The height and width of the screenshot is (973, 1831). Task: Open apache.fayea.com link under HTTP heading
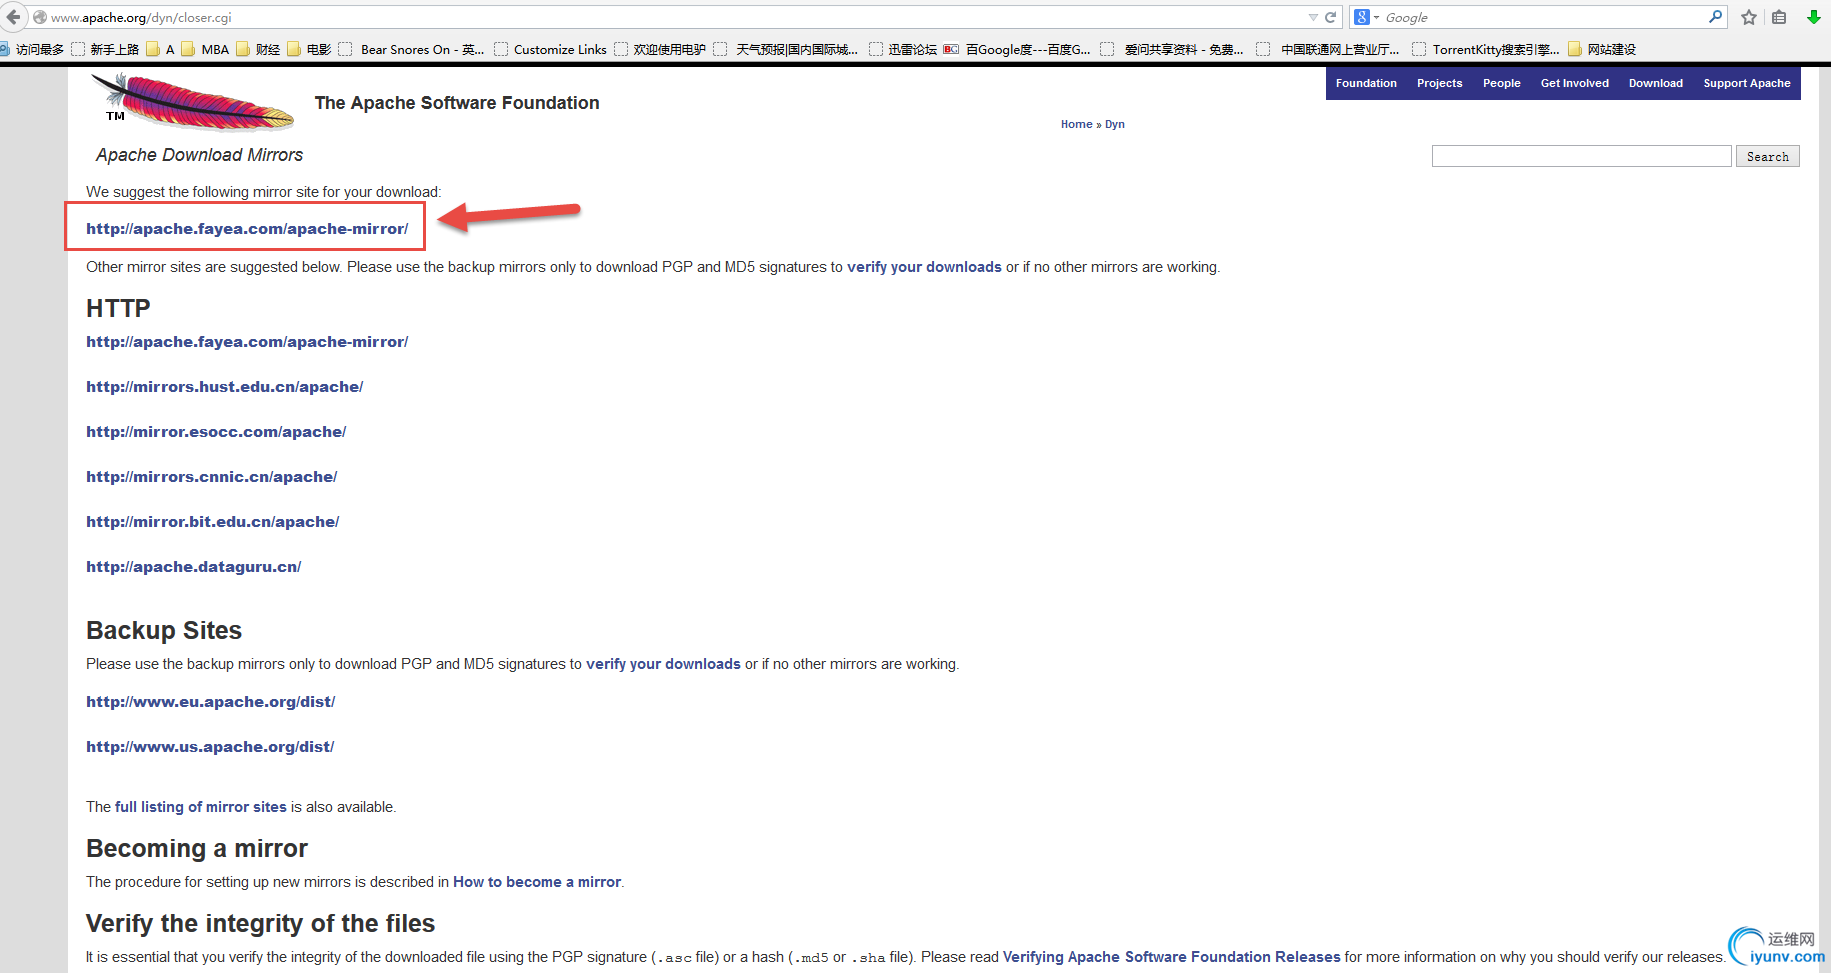point(247,341)
